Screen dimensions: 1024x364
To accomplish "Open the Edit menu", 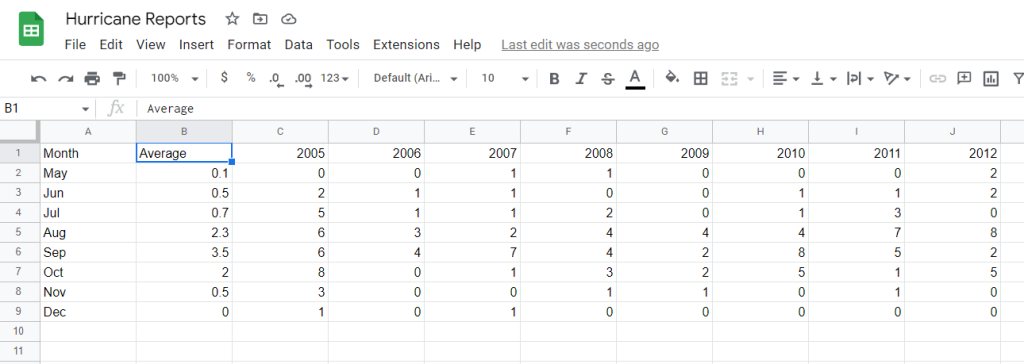I will [111, 44].
